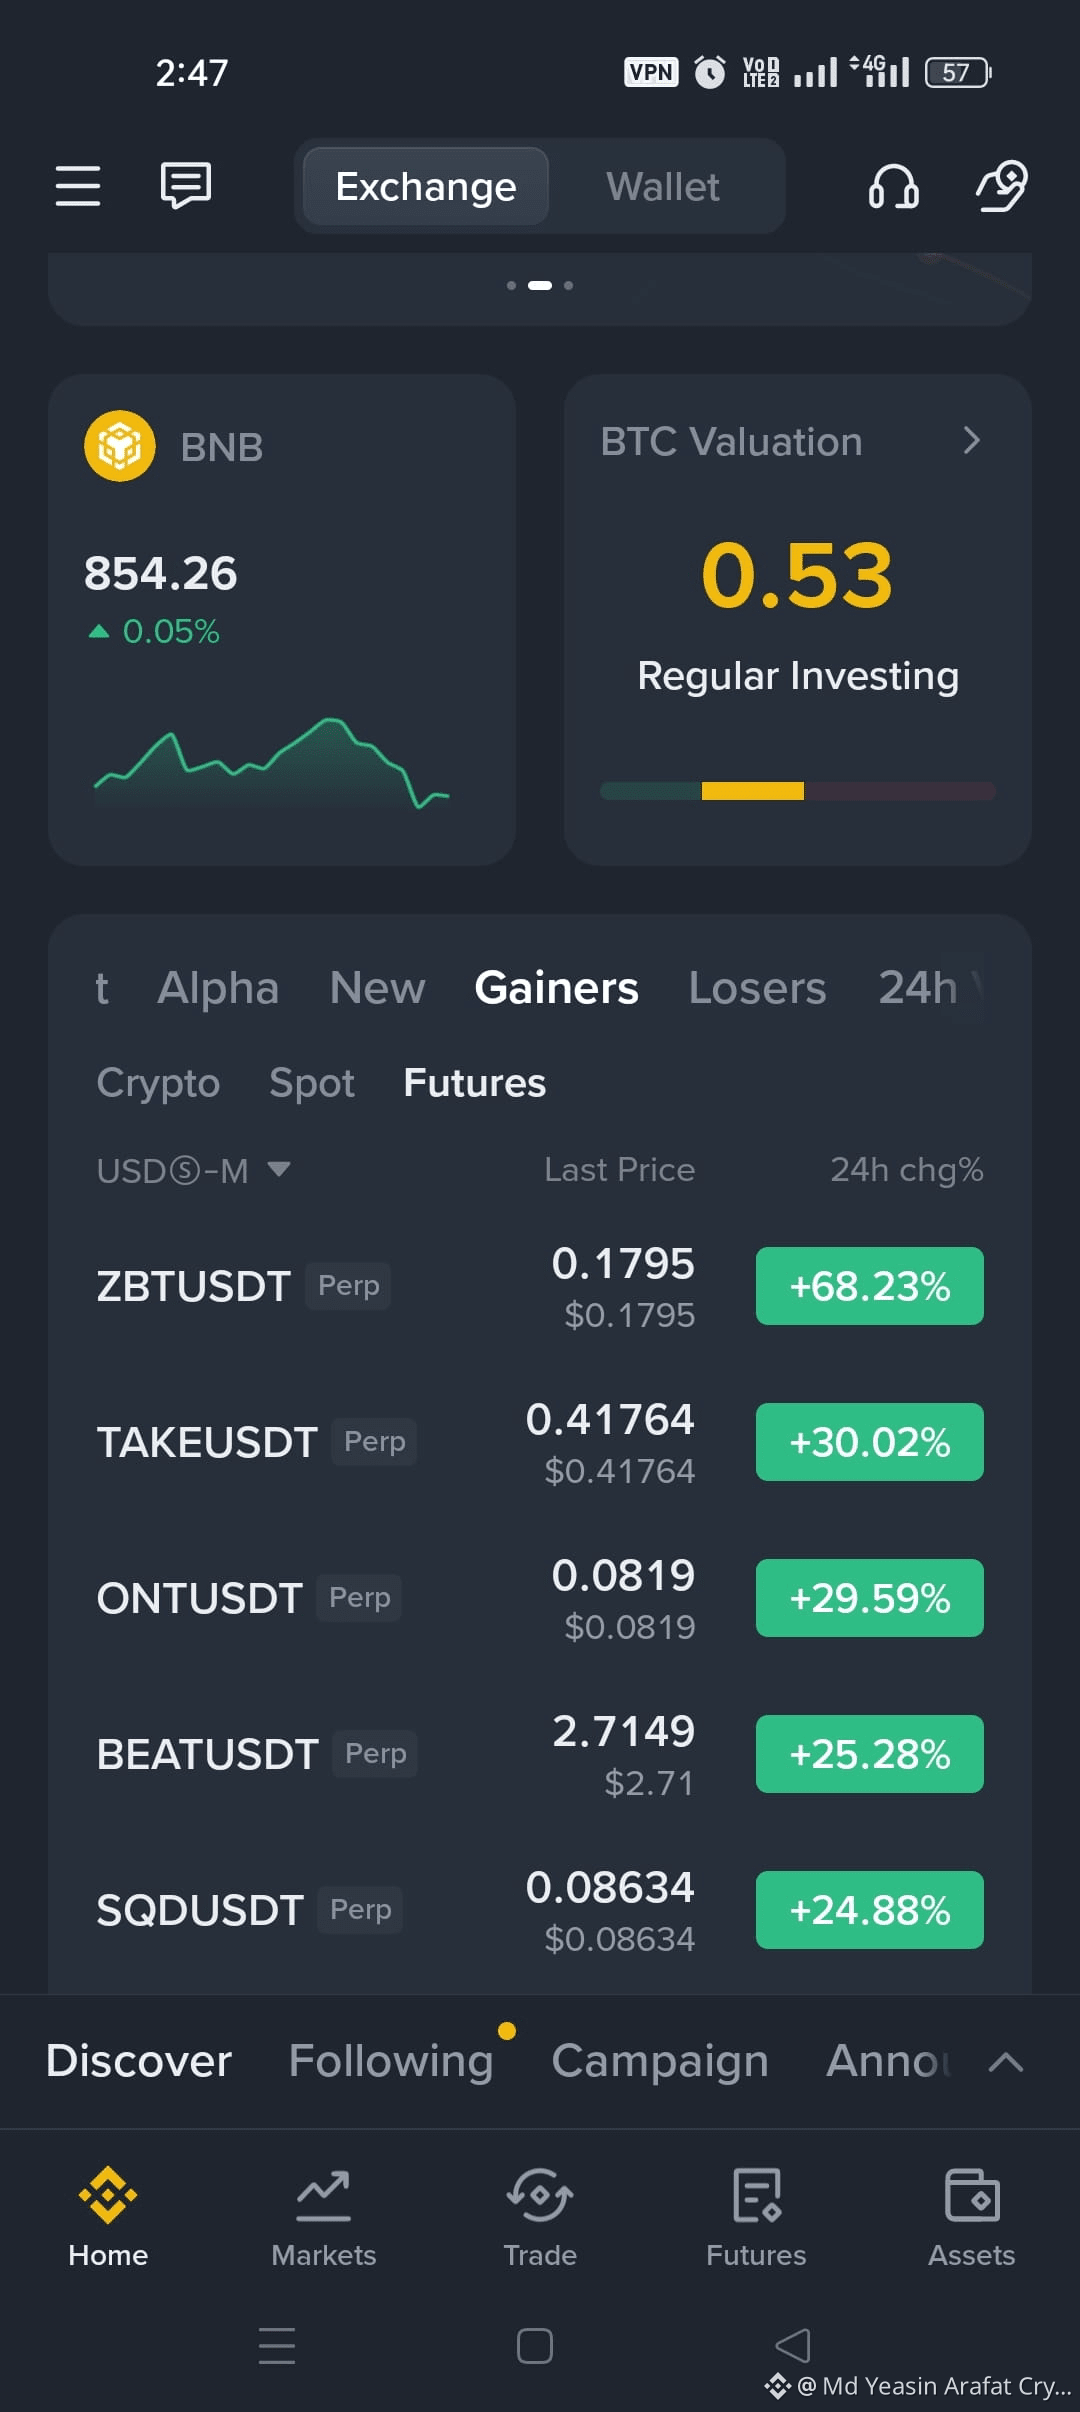This screenshot has width=1080, height=2412.
Task: Switch to Wallet mode
Action: coord(663,187)
